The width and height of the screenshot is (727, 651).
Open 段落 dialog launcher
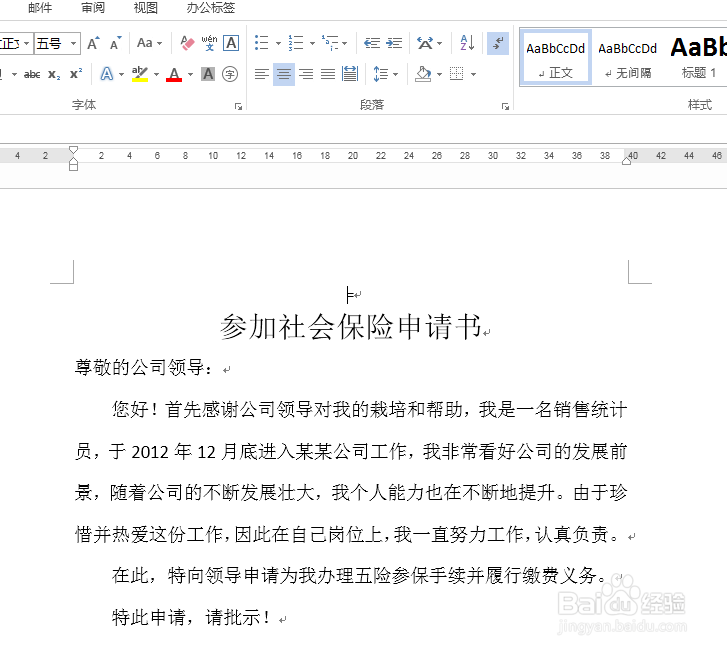[505, 107]
